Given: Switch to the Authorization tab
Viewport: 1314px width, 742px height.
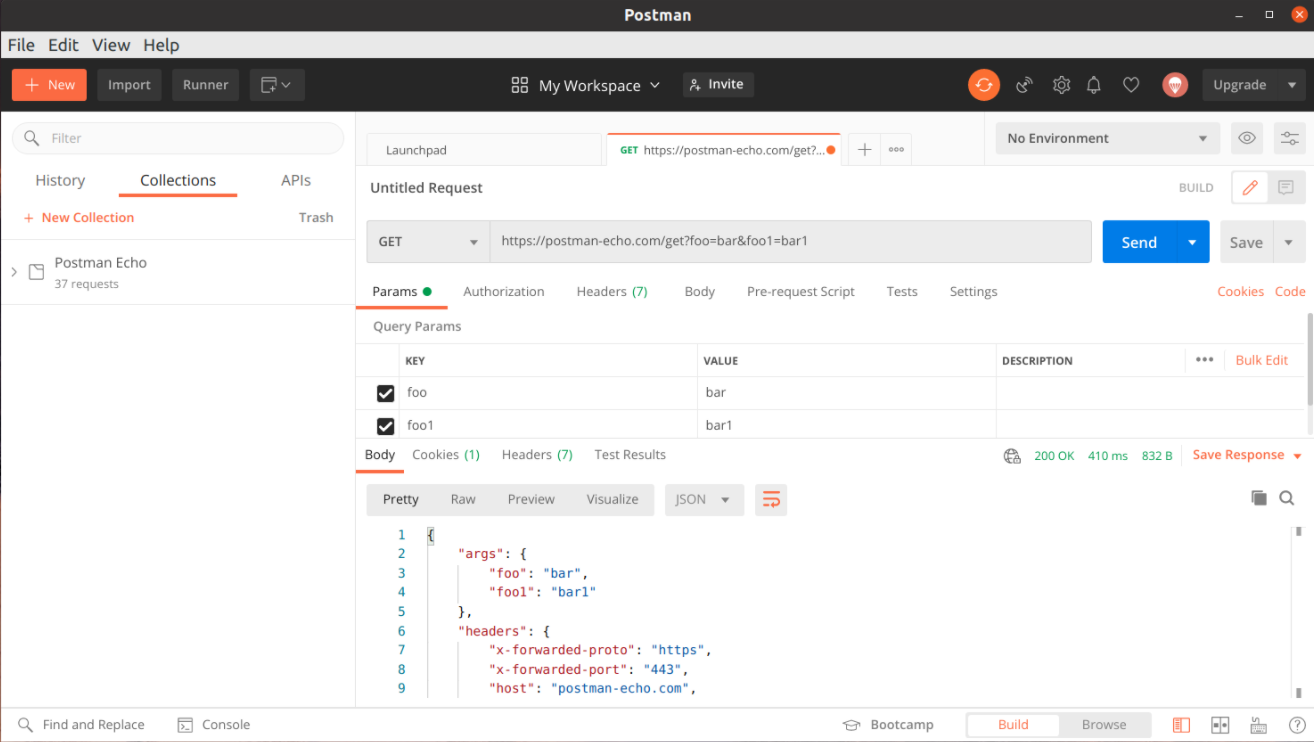Looking at the screenshot, I should pos(503,292).
